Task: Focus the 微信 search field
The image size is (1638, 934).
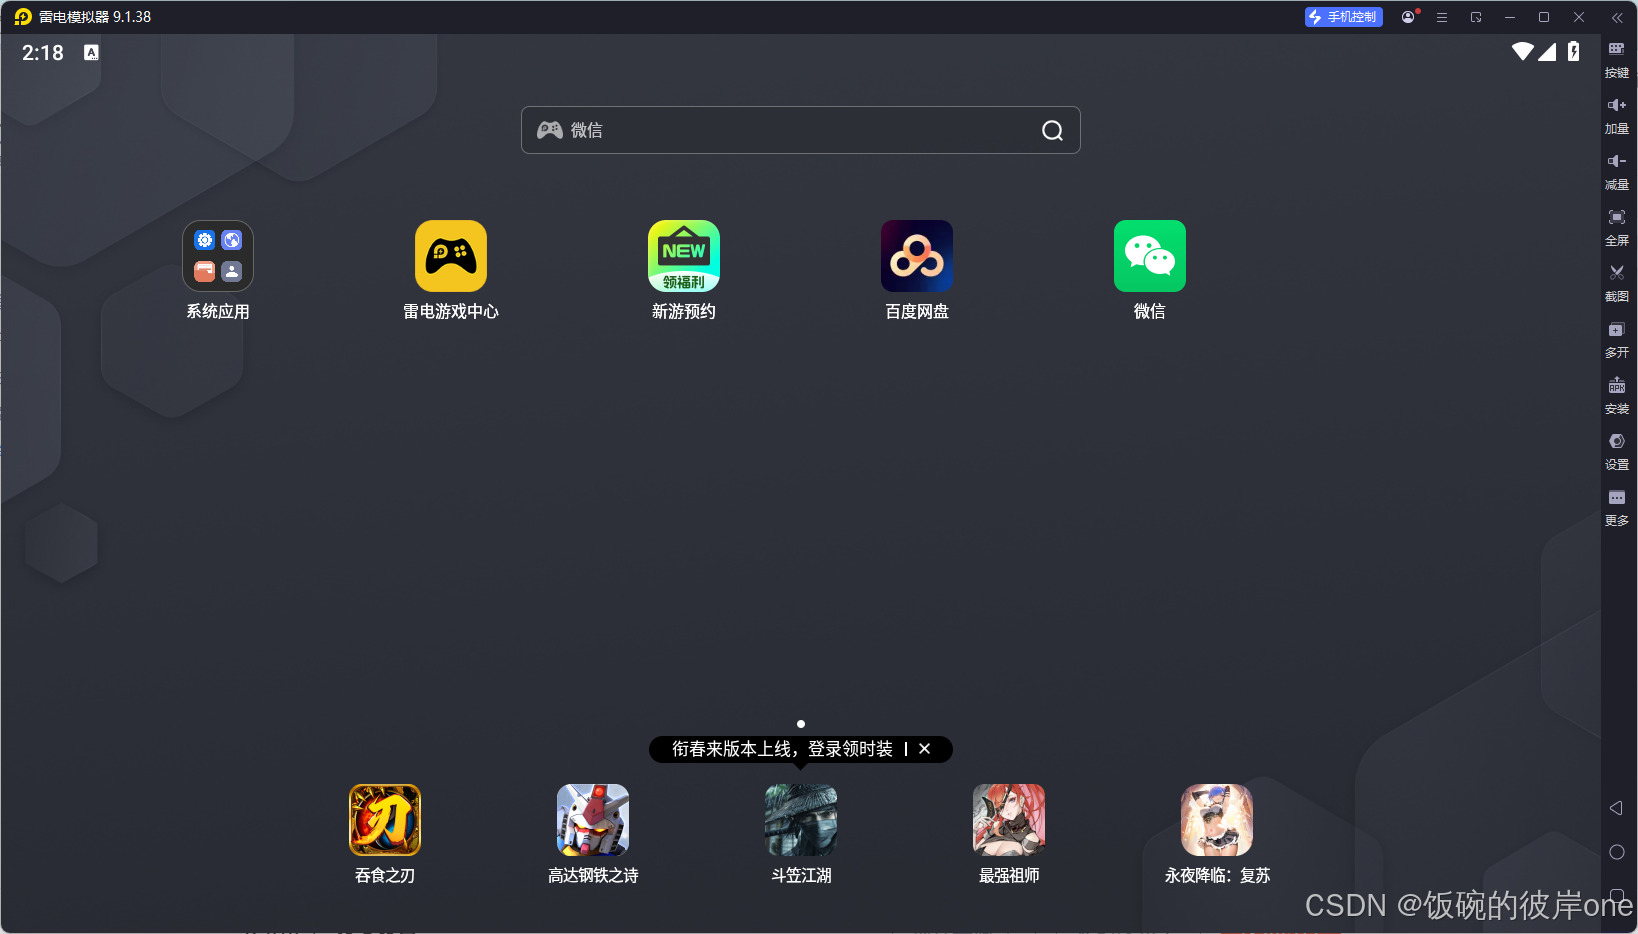Action: [x=800, y=130]
